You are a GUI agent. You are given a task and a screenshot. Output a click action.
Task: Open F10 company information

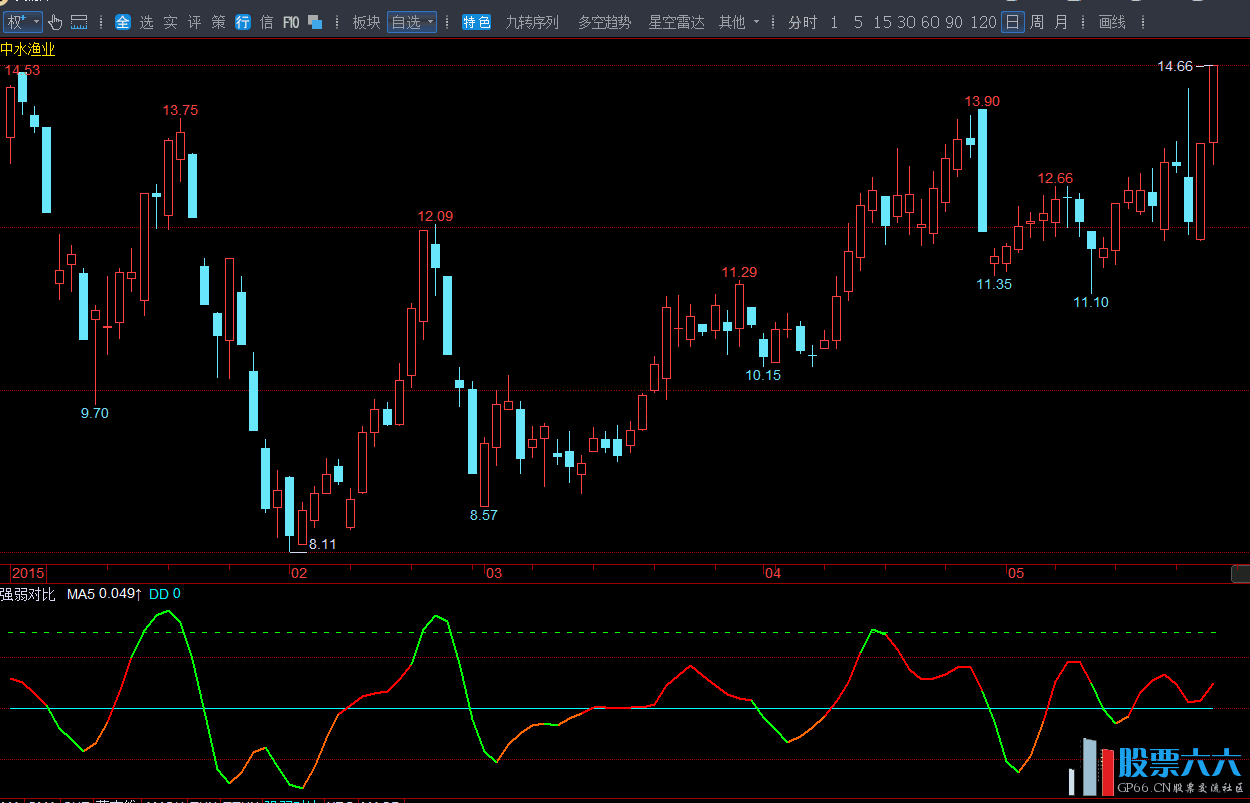click(291, 22)
